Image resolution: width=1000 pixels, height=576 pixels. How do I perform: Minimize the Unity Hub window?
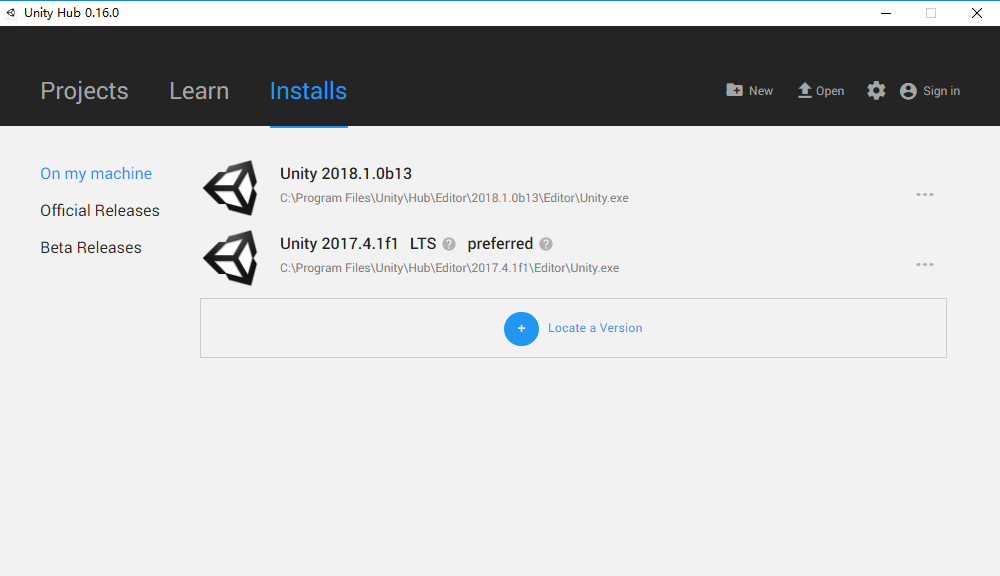point(886,13)
